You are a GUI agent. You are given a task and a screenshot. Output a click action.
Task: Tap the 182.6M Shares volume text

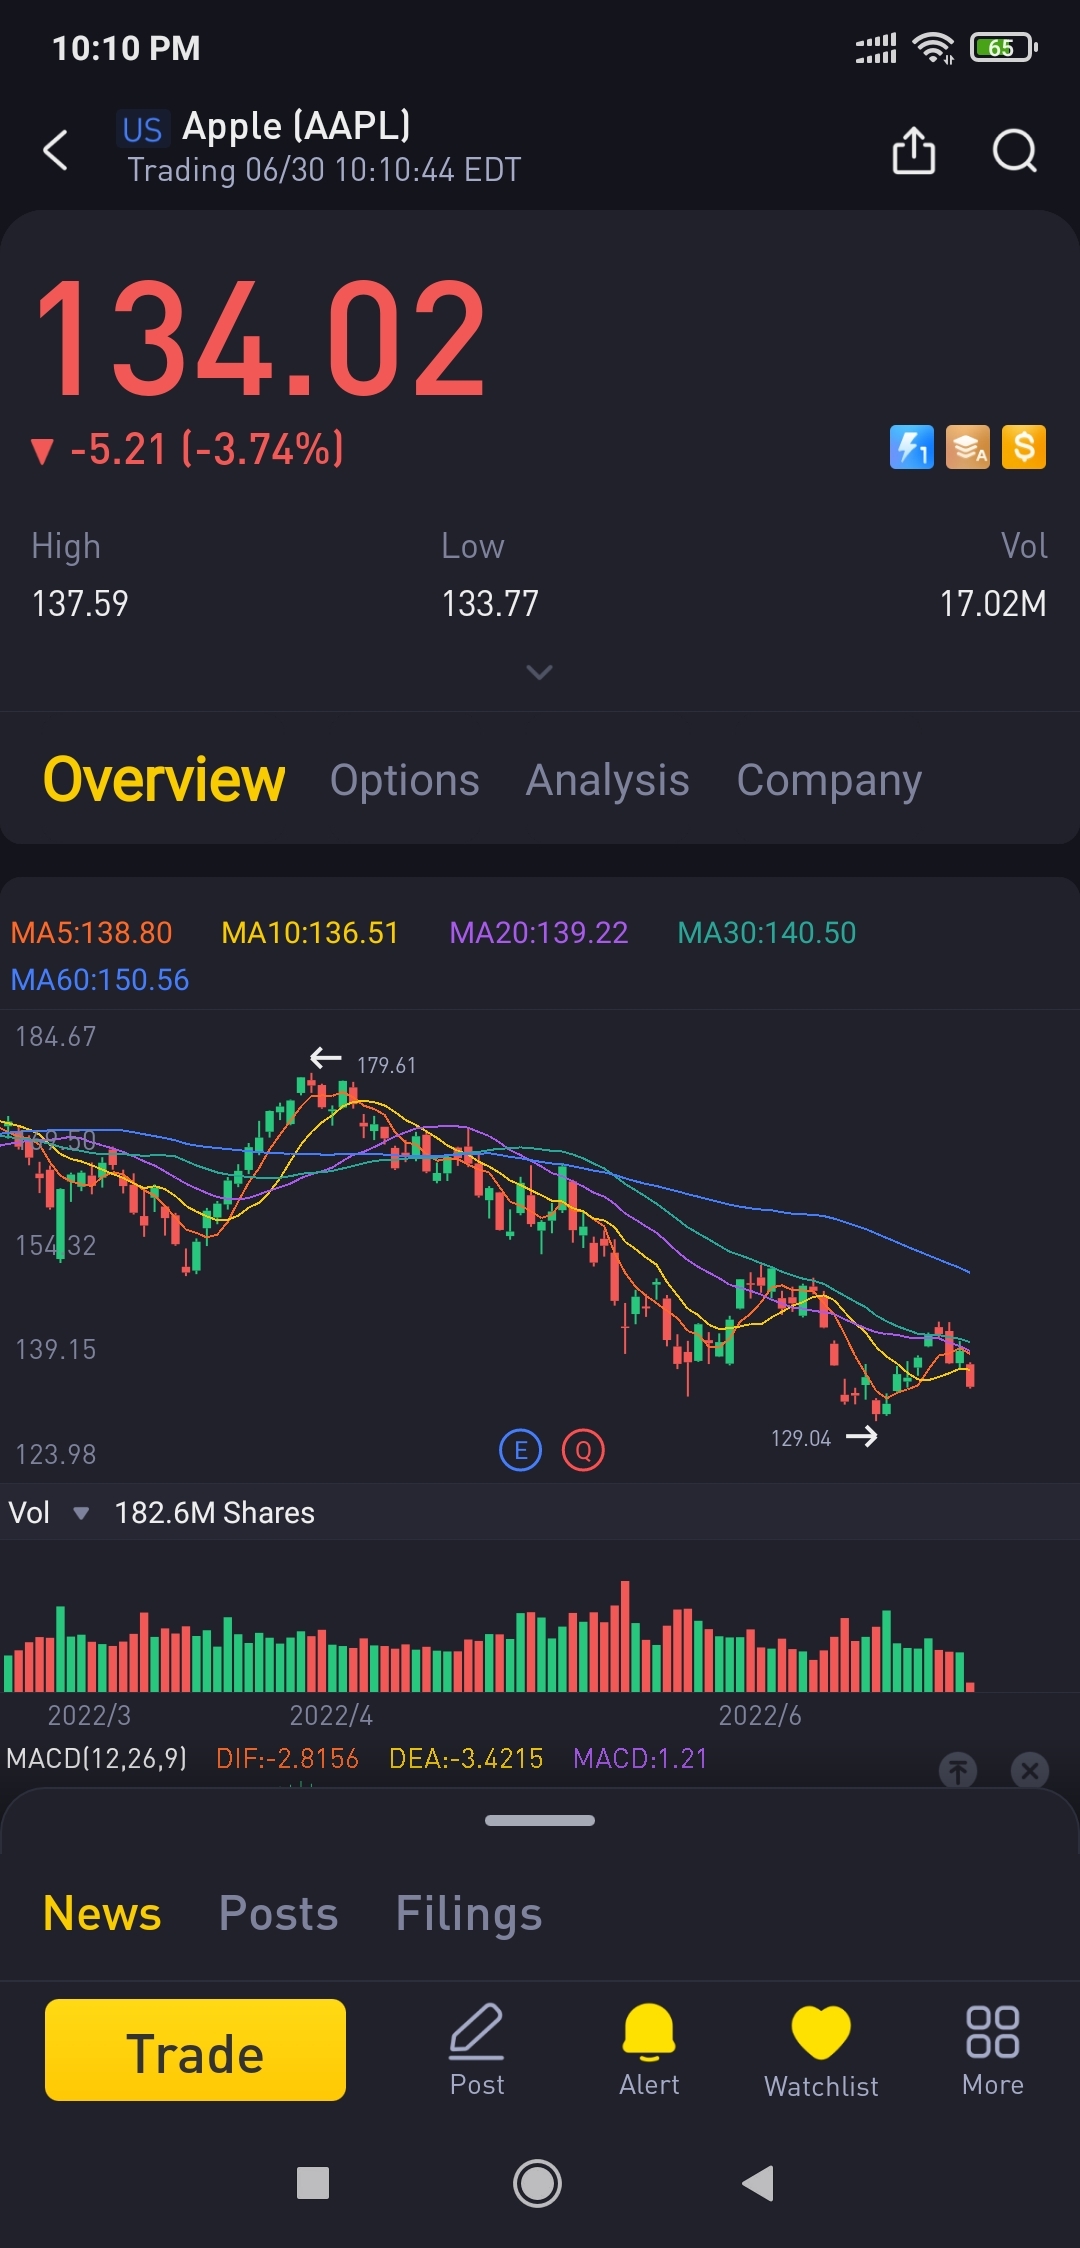click(x=214, y=1513)
